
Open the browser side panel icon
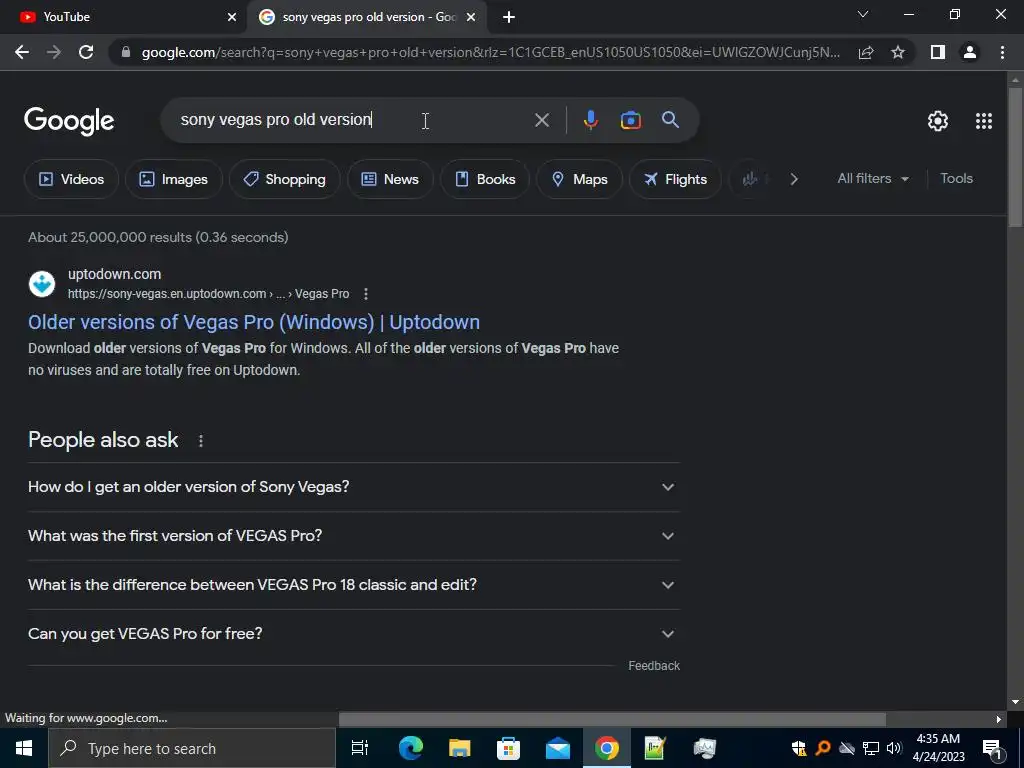coord(938,52)
